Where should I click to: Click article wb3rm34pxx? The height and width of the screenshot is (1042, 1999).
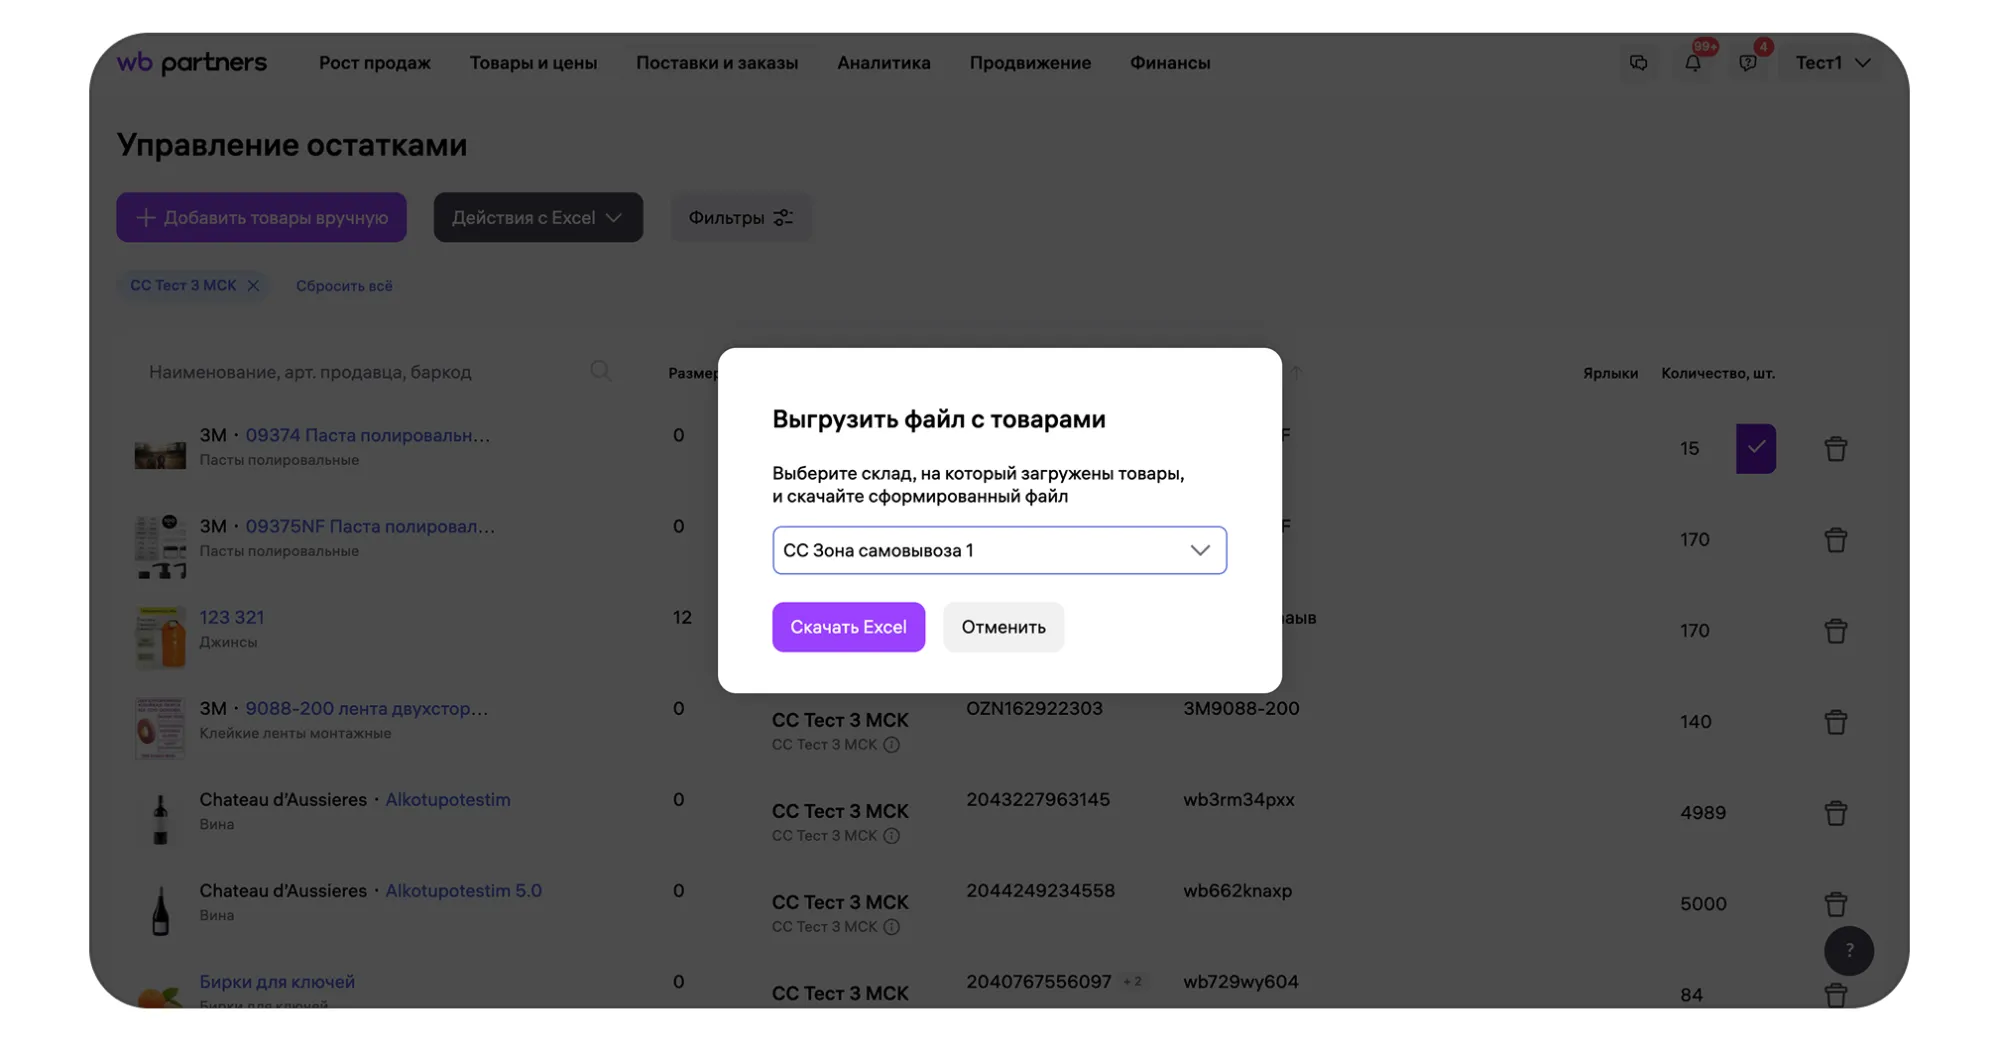pos(1239,799)
